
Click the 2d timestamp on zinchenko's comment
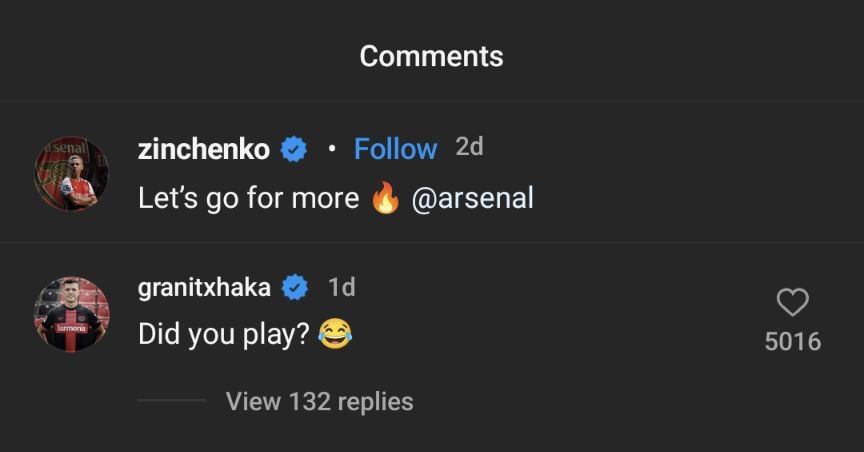469,147
